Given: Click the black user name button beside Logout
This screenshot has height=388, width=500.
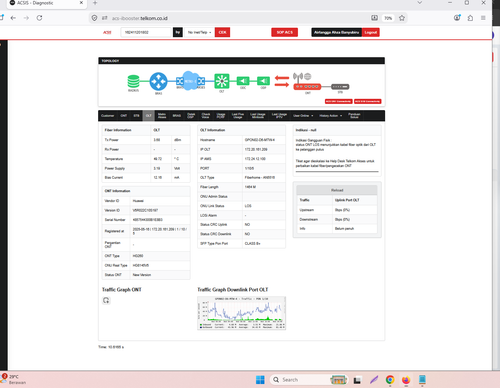Looking at the screenshot, I should pos(337,32).
